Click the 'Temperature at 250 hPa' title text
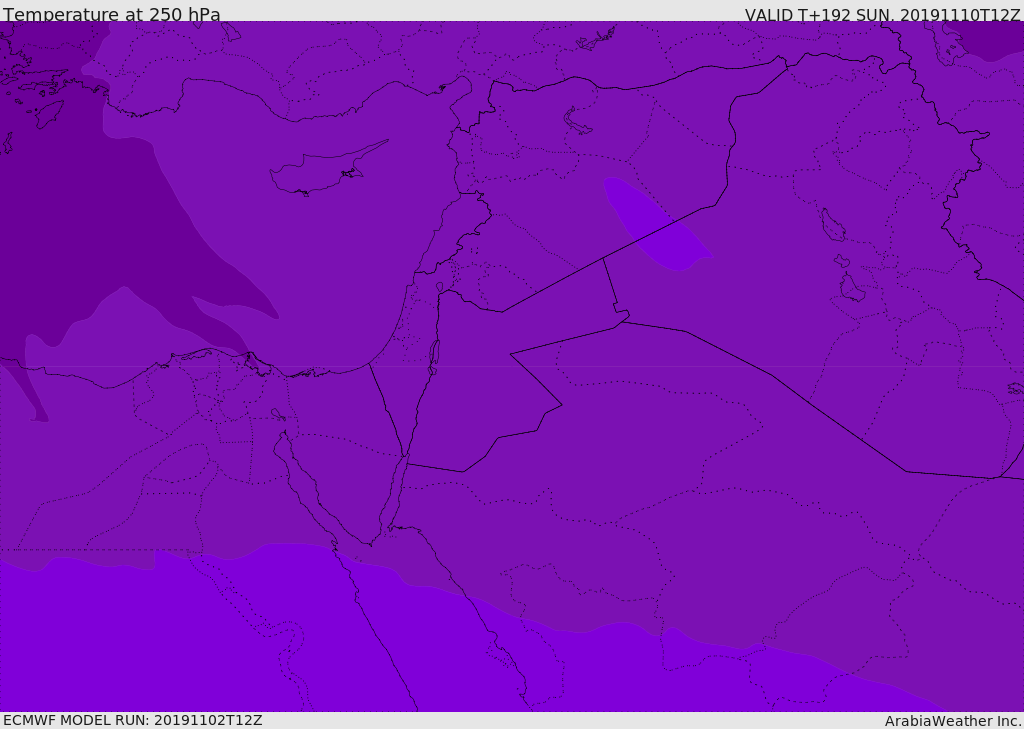Image resolution: width=1024 pixels, height=729 pixels. pyautogui.click(x=112, y=14)
